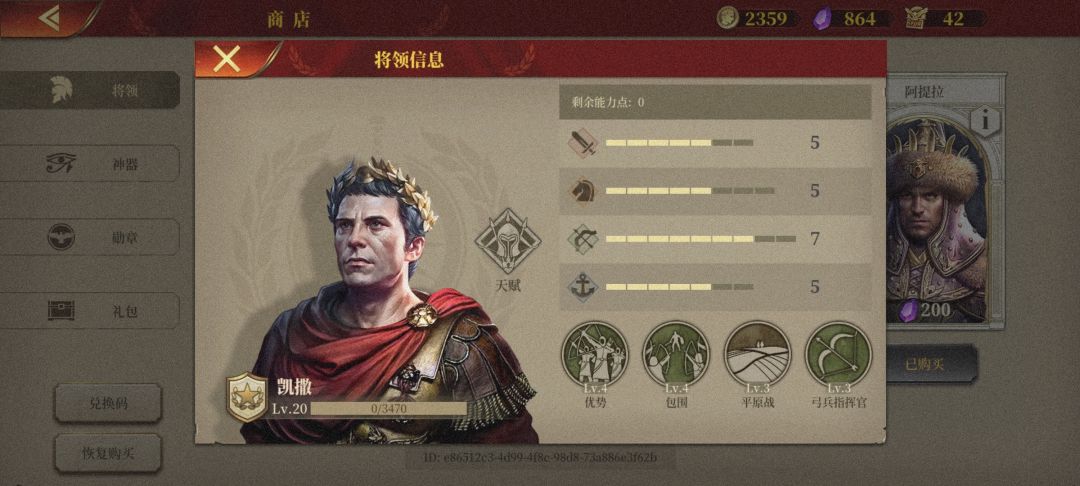Click the 兑换码 button
This screenshot has height=486, width=1080.
coord(108,403)
